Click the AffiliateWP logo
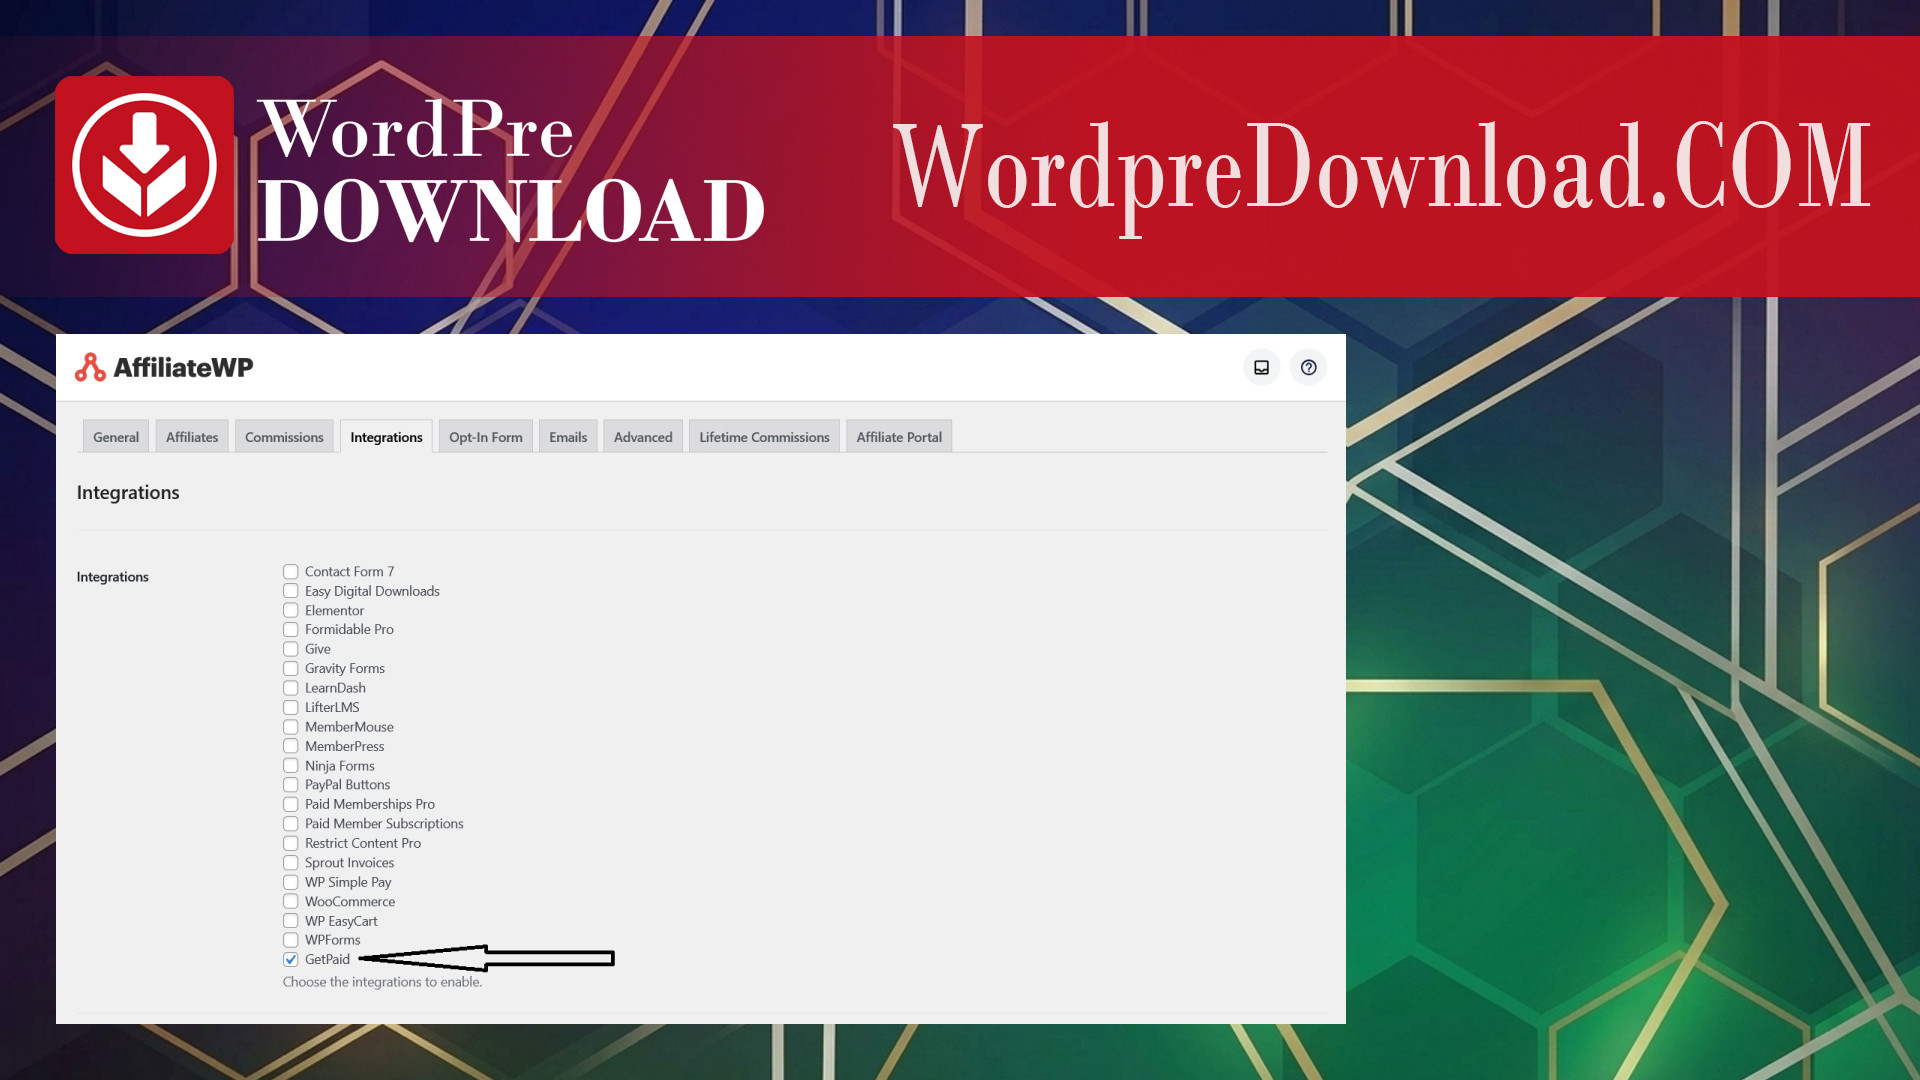This screenshot has height=1080, width=1920. click(164, 367)
